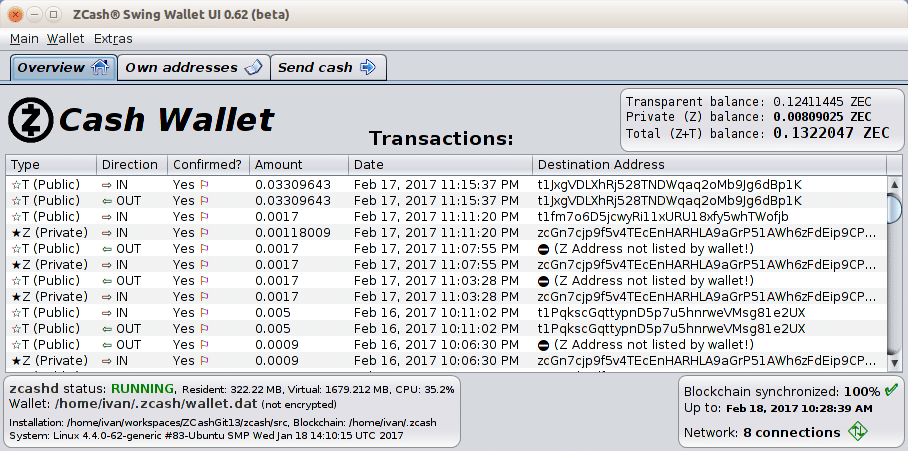This screenshot has height=451, width=908.
Task: Click Up to: Feb 18, 2017 10:28:39 AM
Action: 778,408
